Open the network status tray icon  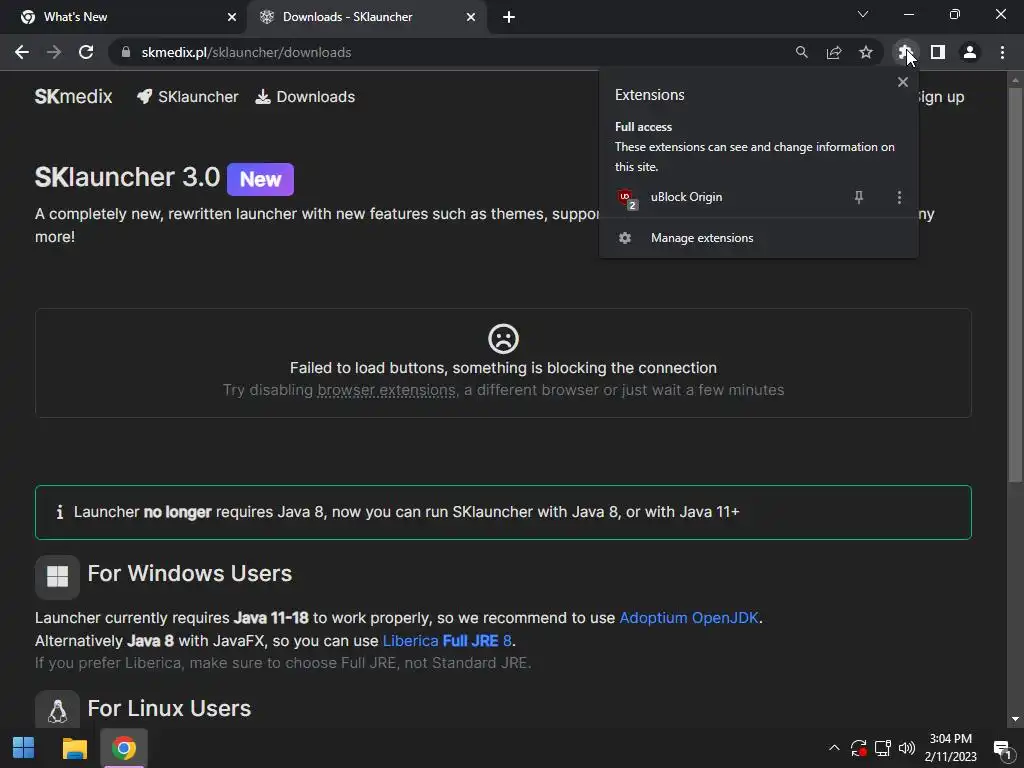[883, 748]
